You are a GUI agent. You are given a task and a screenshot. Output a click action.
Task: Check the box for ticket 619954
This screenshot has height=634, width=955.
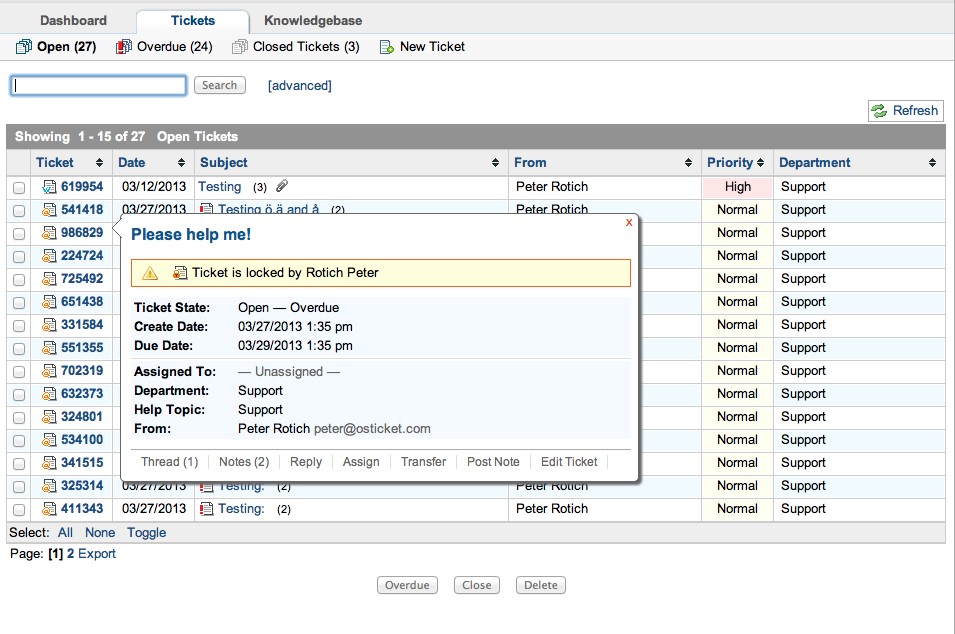pos(19,187)
